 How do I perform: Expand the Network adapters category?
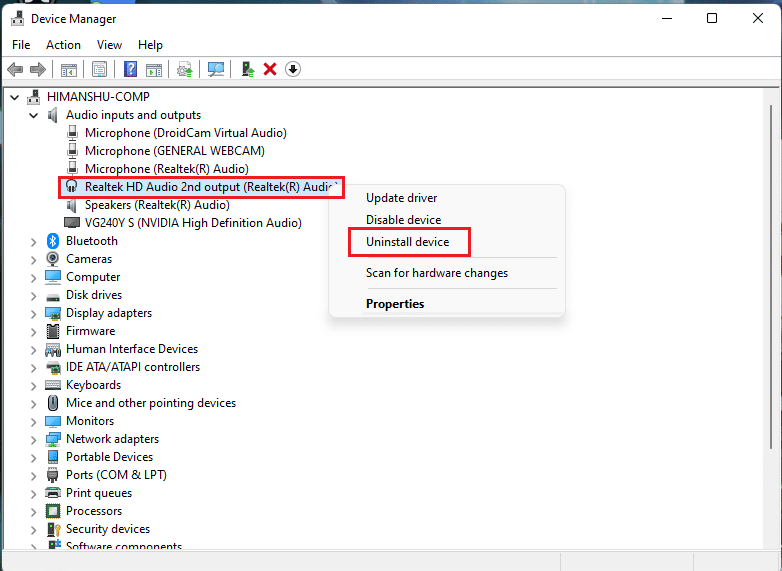pos(34,439)
